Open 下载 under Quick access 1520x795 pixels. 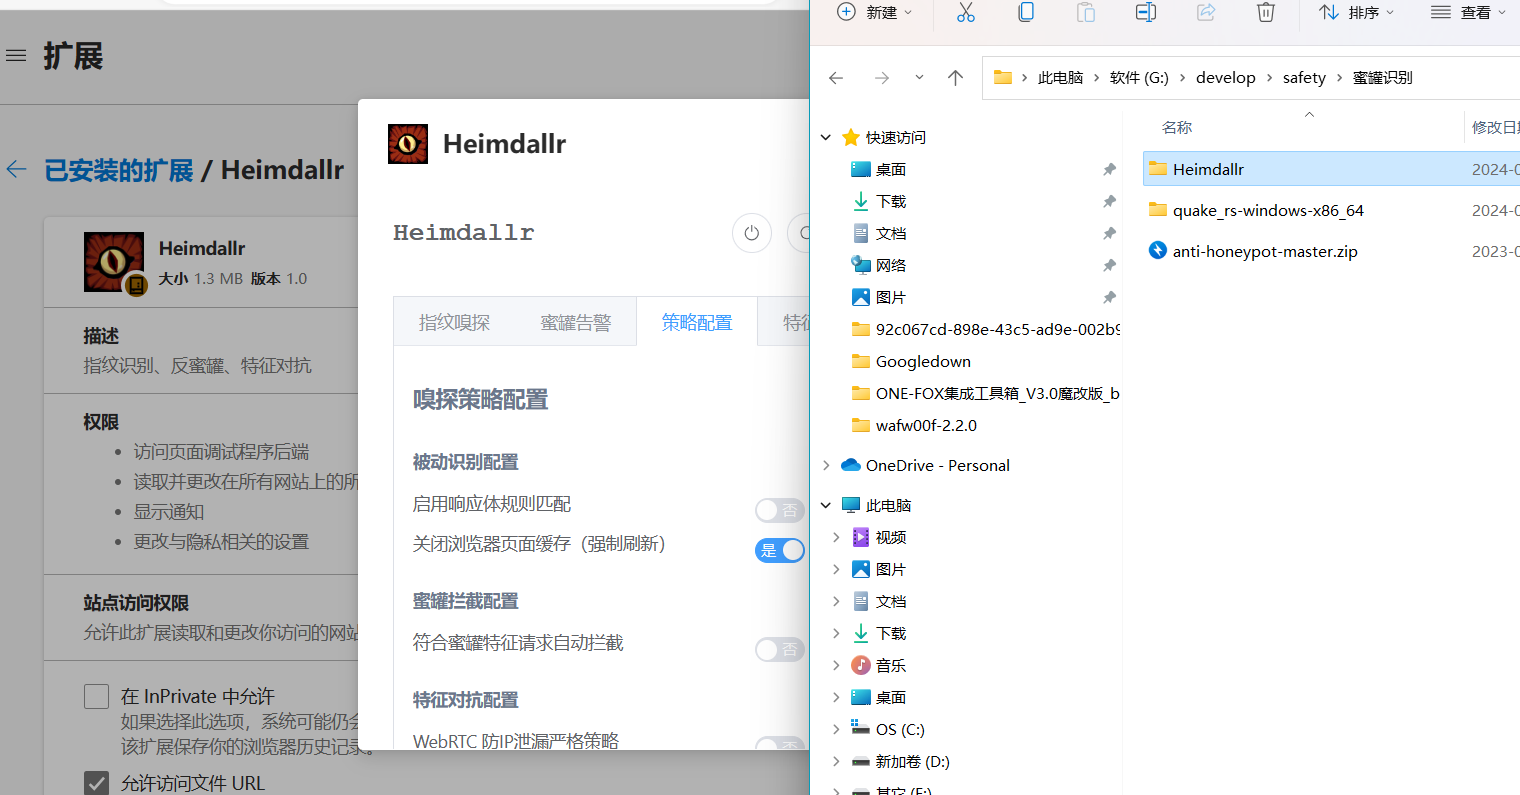pos(890,202)
